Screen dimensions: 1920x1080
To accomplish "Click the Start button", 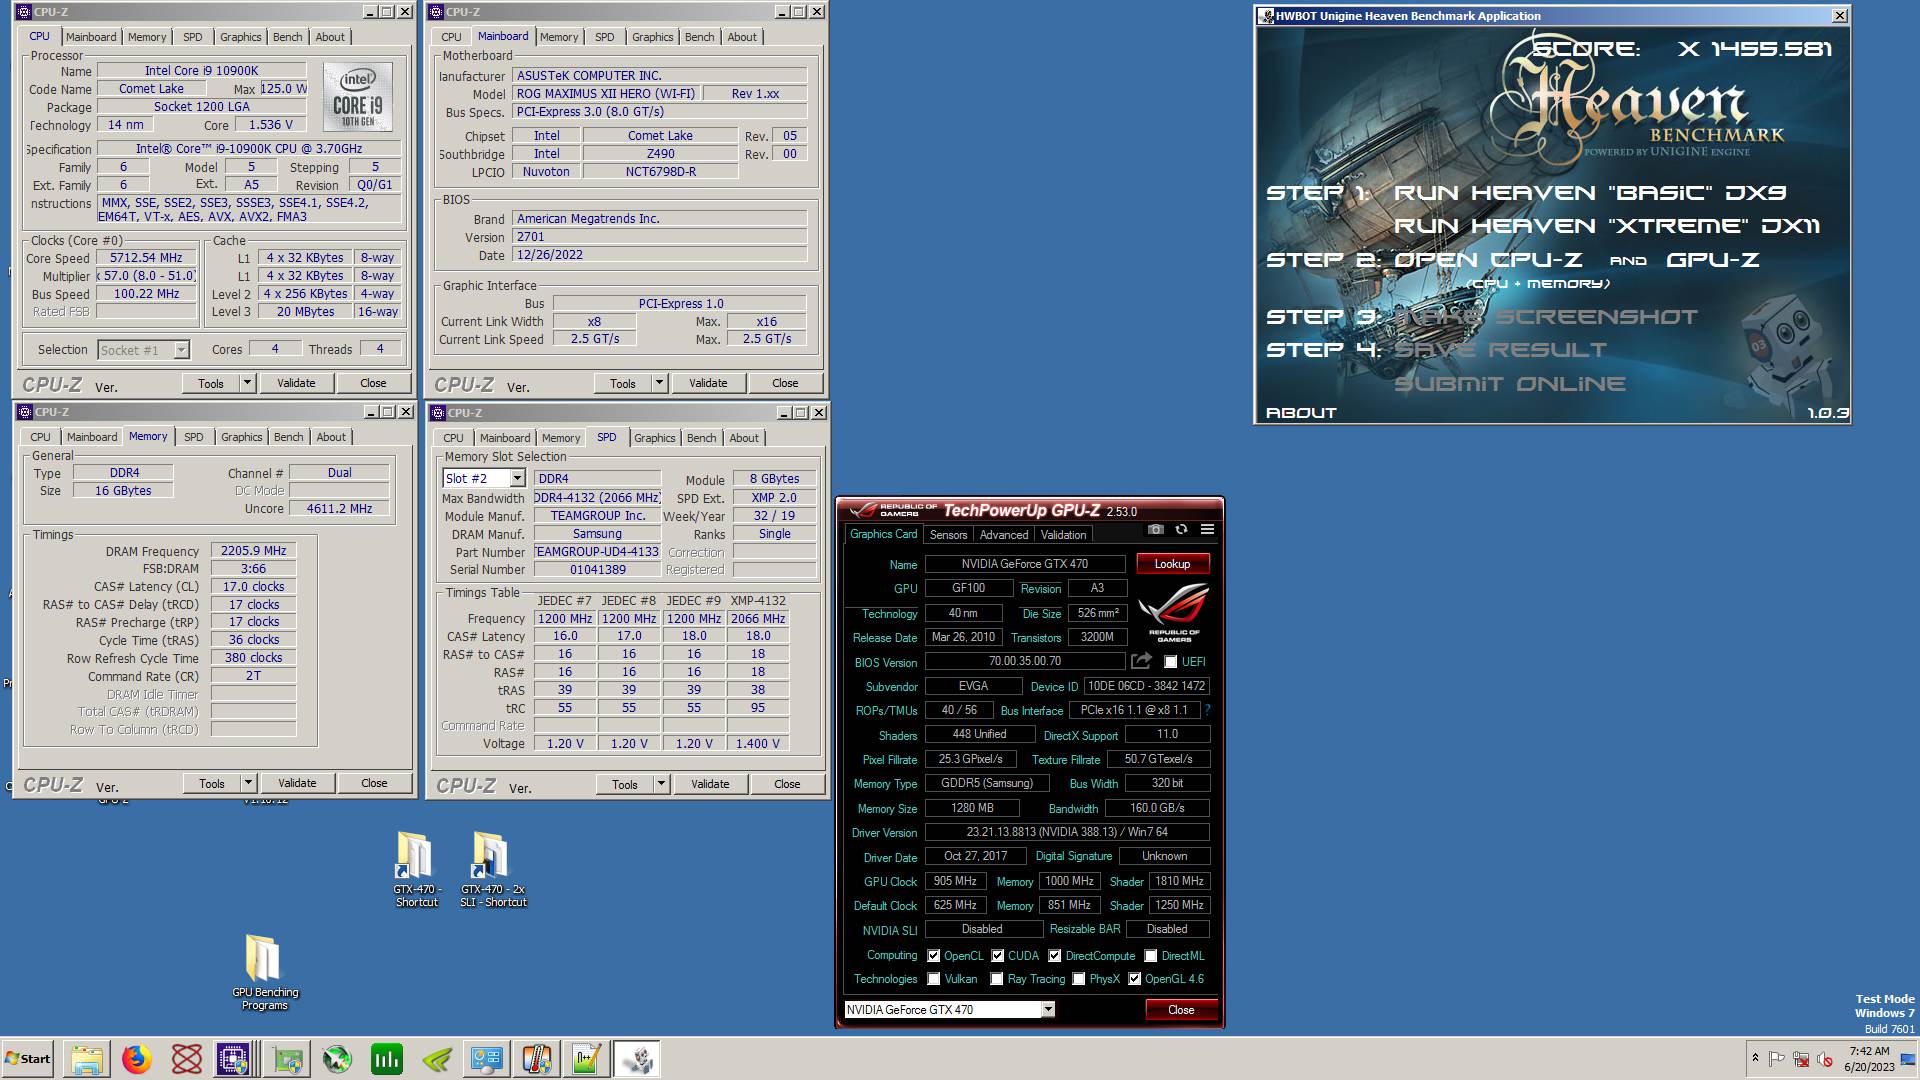I will click(28, 1059).
